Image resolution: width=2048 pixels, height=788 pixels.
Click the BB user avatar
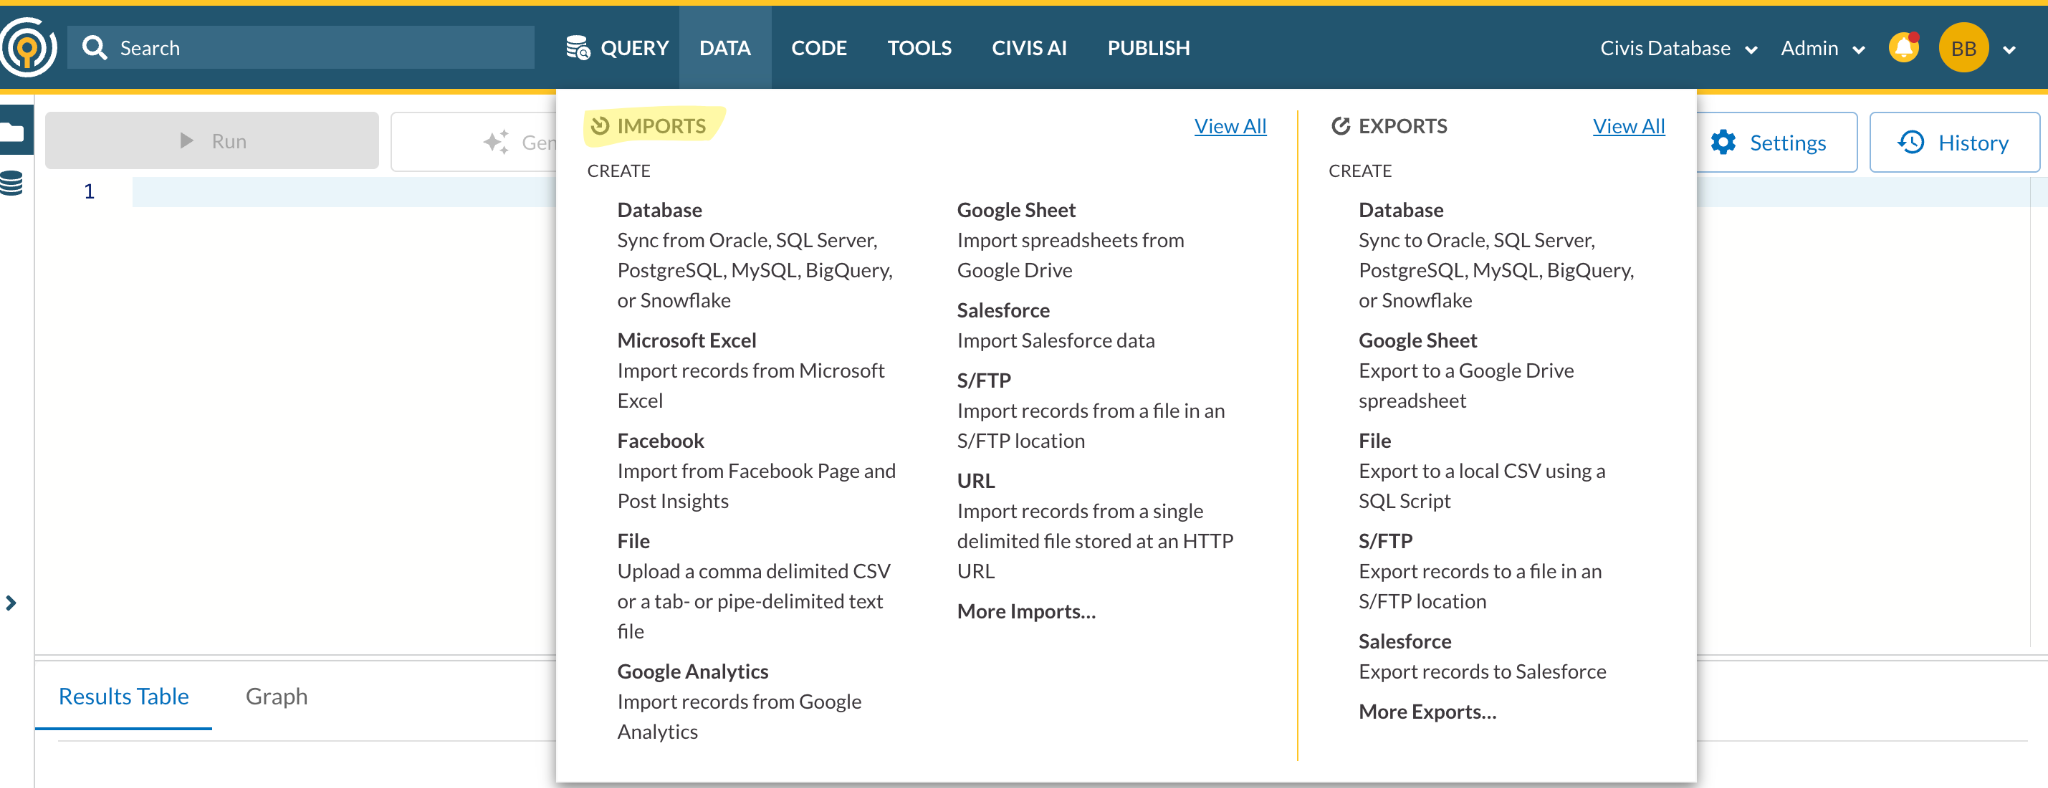pyautogui.click(x=1963, y=47)
